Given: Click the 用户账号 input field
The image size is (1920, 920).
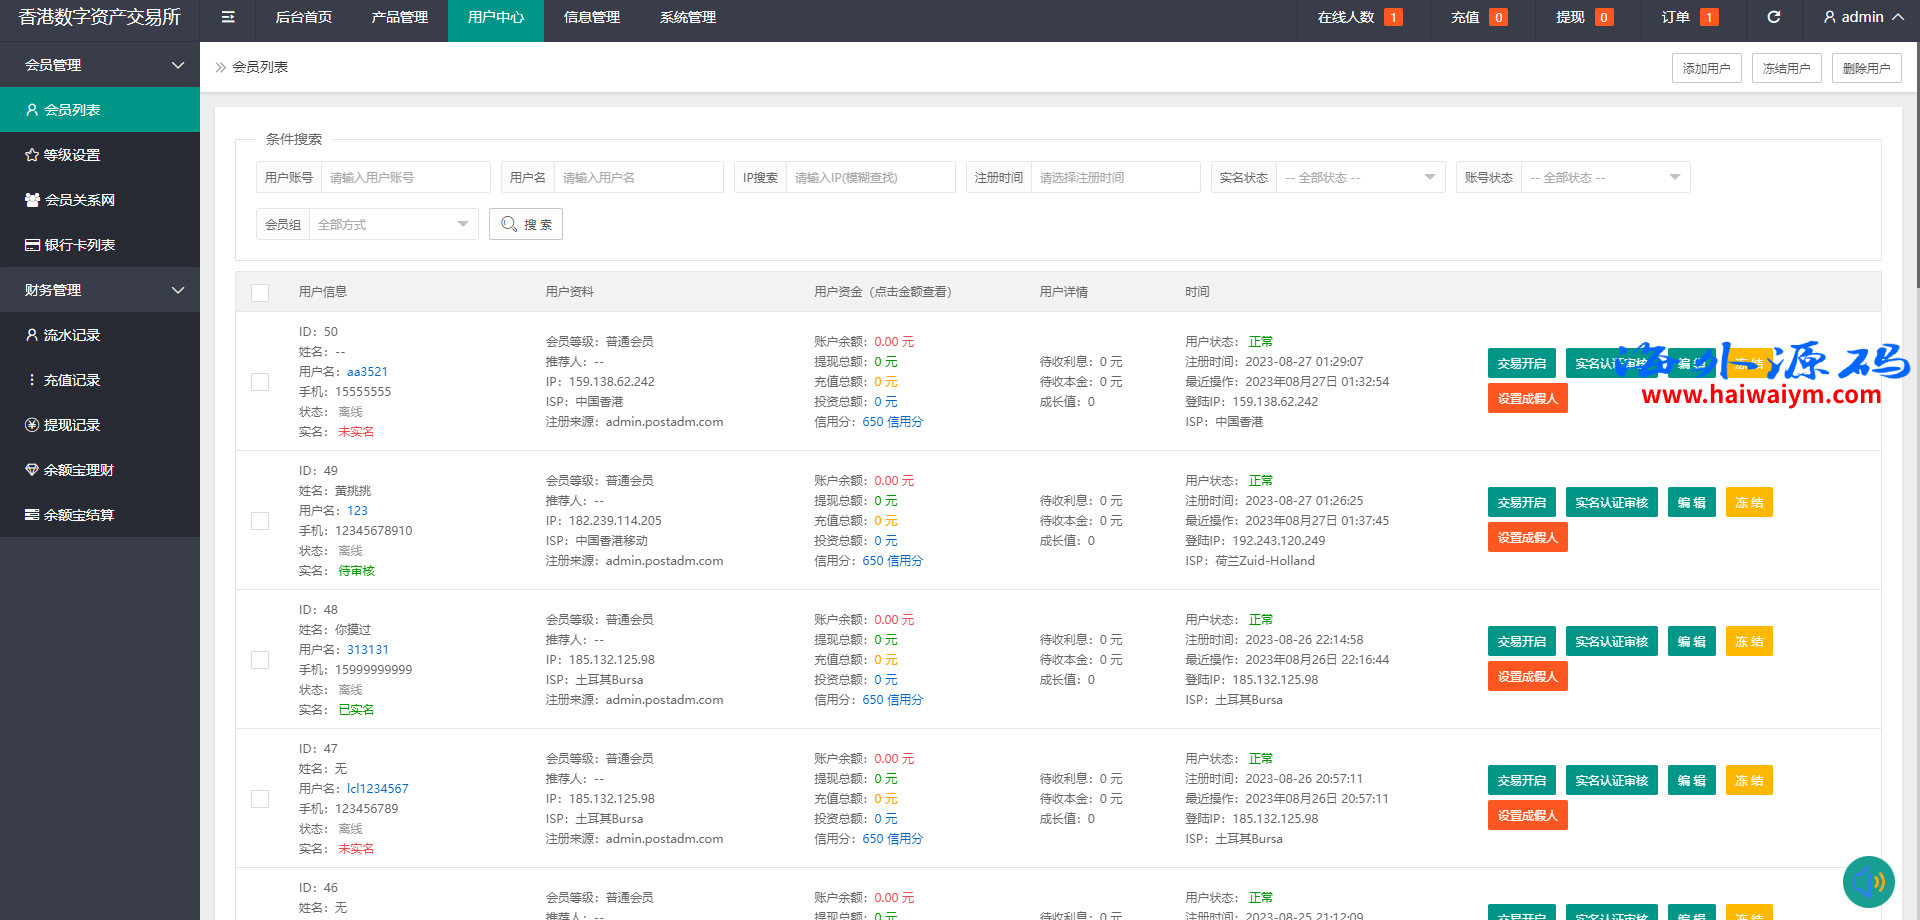Looking at the screenshot, I should point(404,177).
